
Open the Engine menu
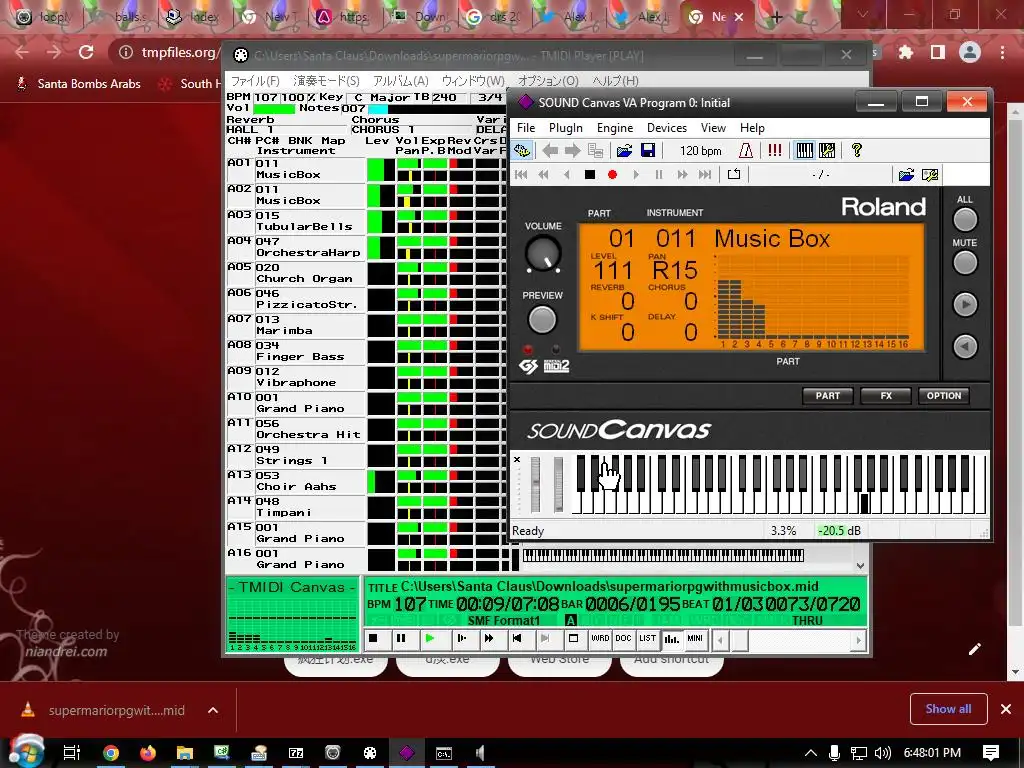point(615,128)
